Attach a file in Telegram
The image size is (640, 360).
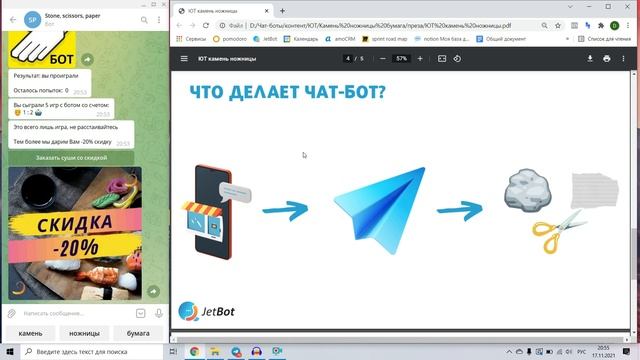click(x=11, y=313)
